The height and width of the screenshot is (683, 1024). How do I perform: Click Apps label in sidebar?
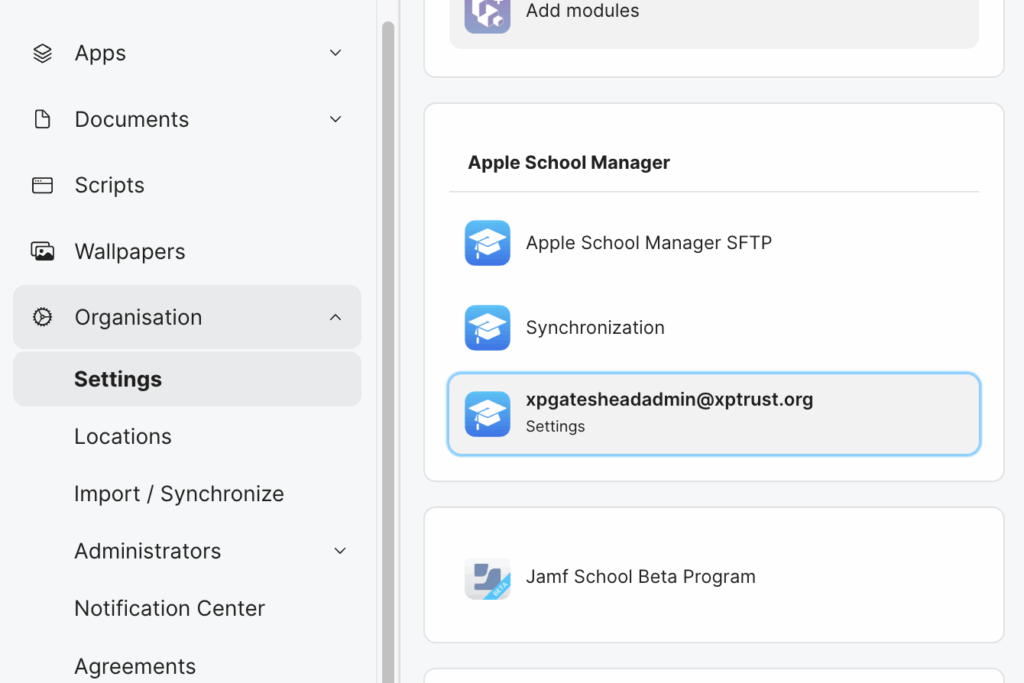[100, 53]
